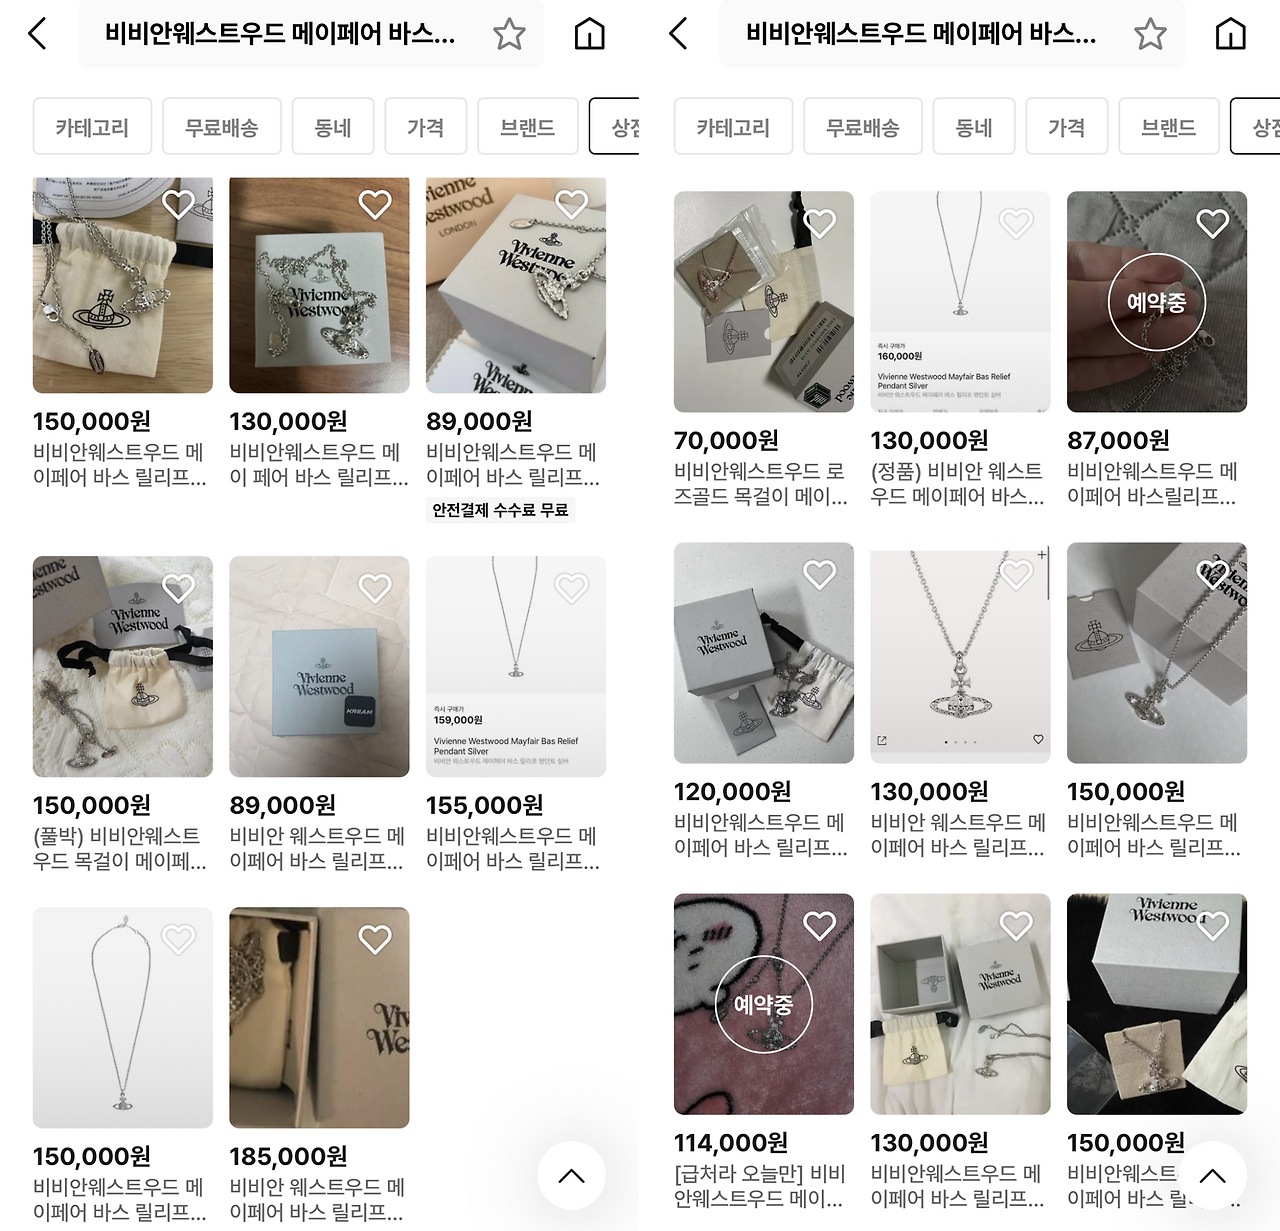
Task: Open the 안전결제 수수료 무료 badge
Action: click(x=500, y=510)
